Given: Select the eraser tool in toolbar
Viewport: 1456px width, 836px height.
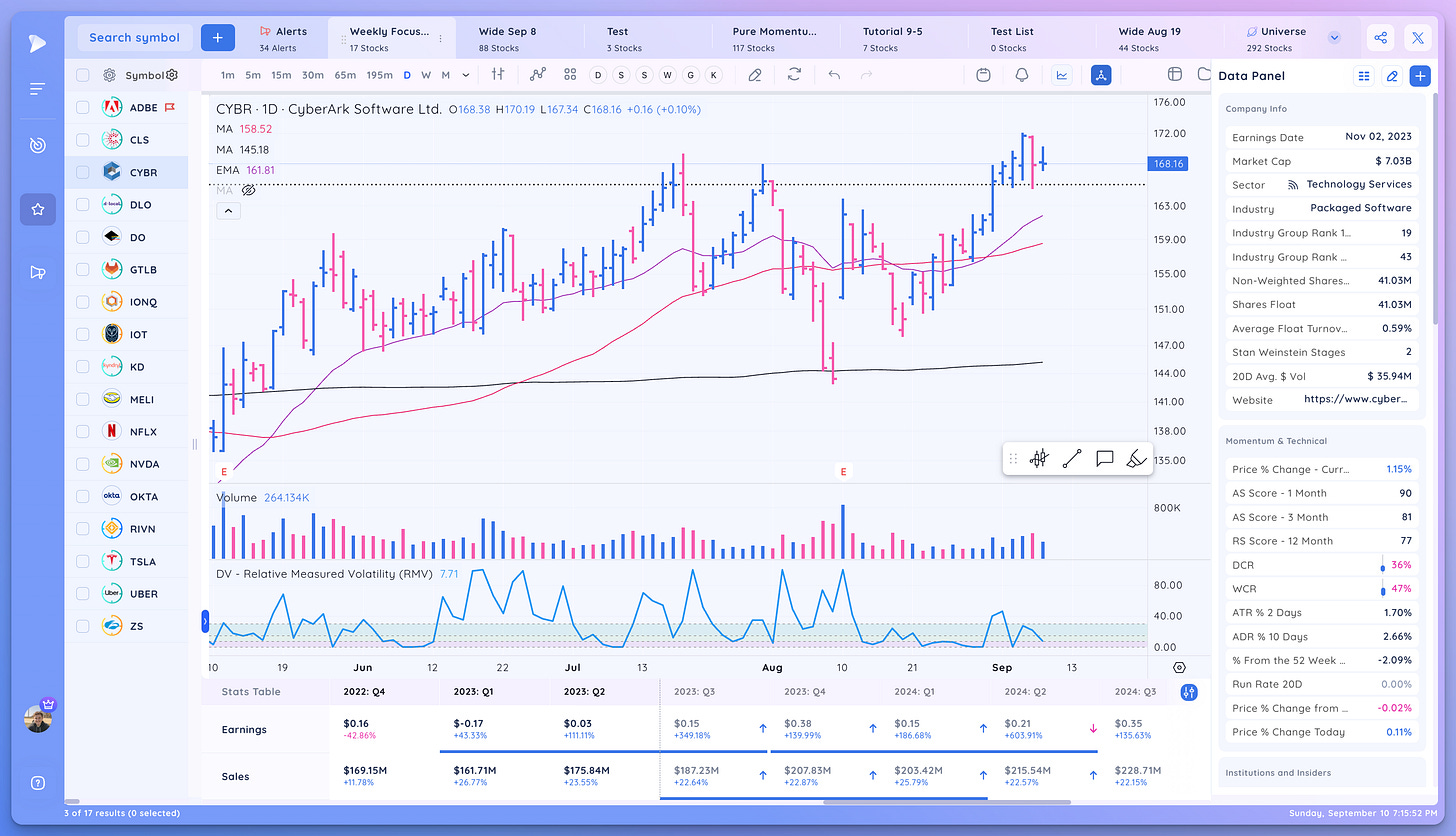Looking at the screenshot, I should coord(755,74).
